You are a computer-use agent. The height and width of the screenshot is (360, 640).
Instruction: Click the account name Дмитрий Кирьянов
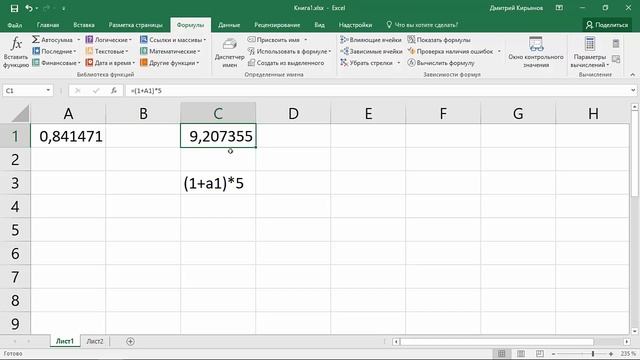coord(516,8)
